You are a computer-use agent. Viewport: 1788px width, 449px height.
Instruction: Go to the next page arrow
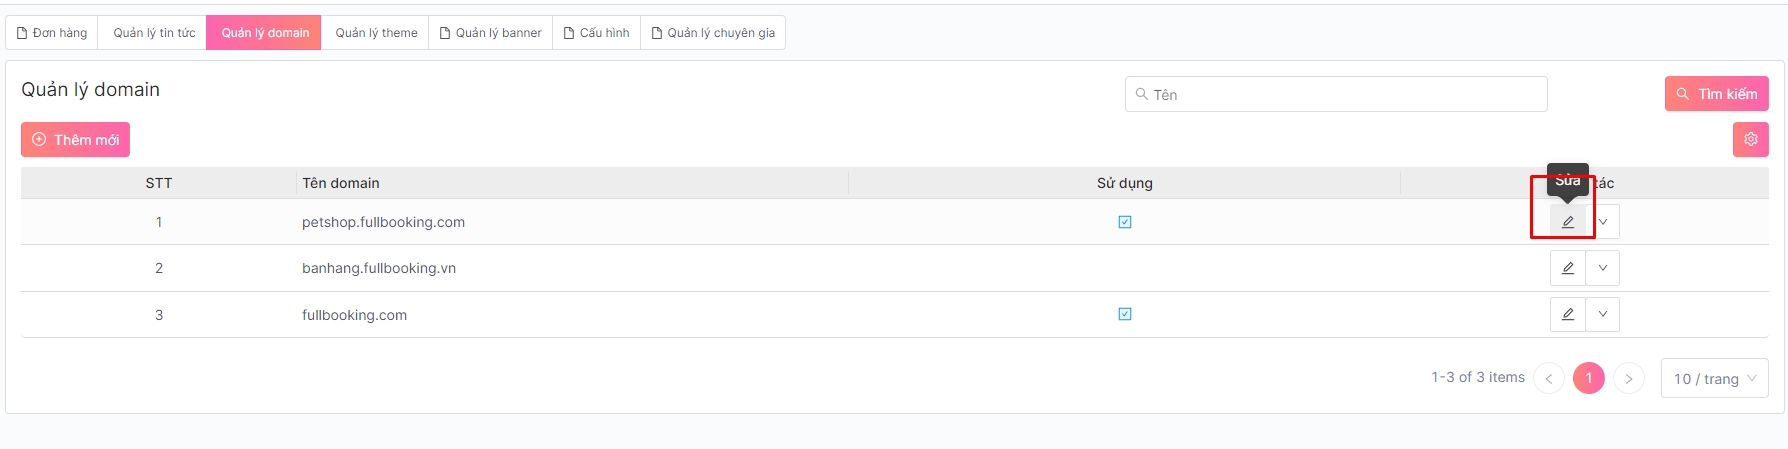pos(1629,378)
